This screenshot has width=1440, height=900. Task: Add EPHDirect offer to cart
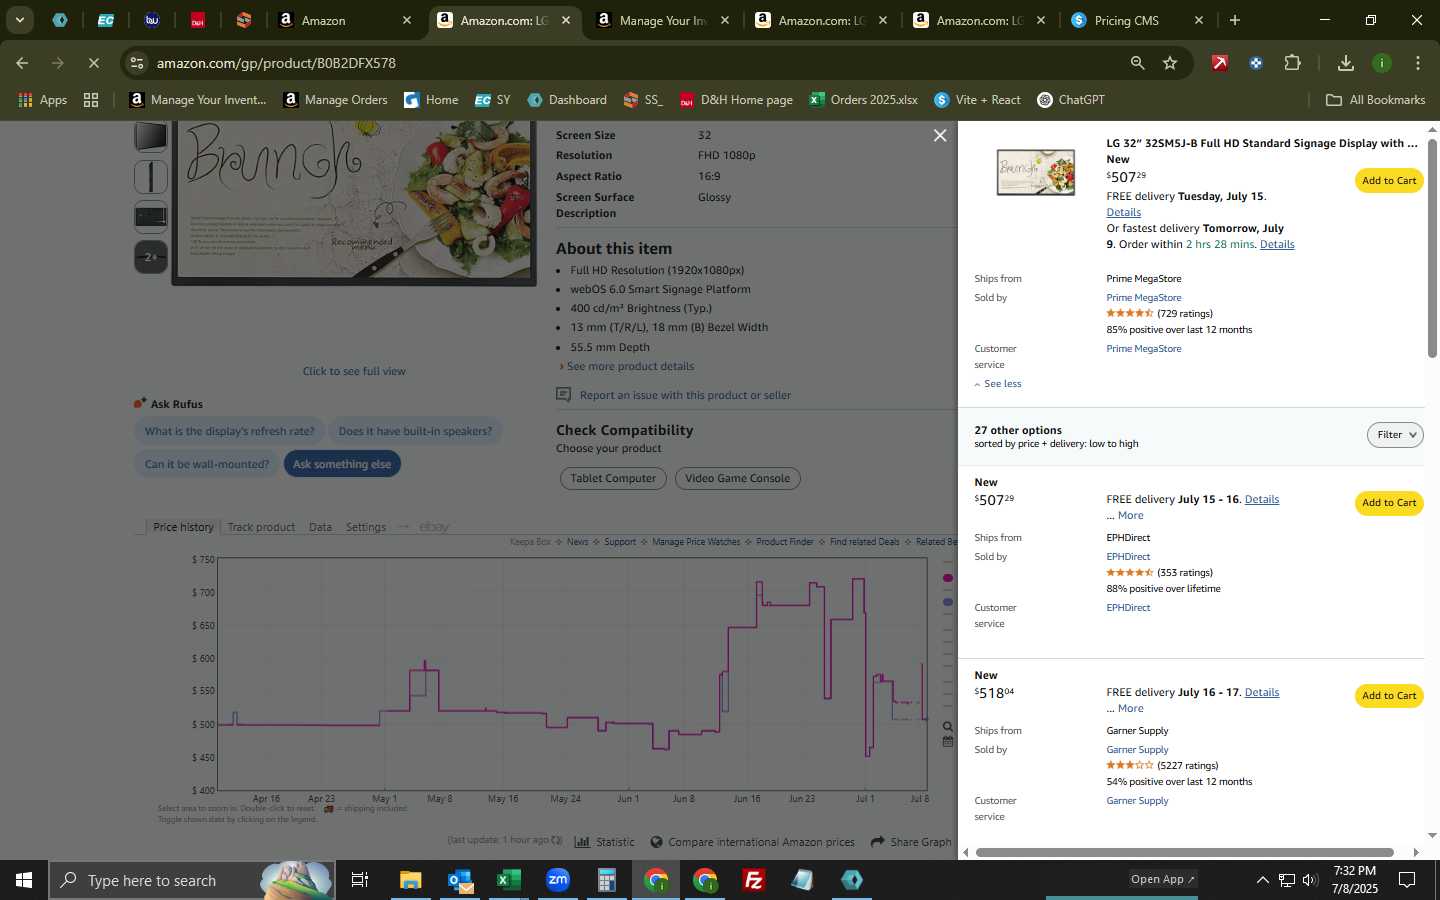[1389, 503]
